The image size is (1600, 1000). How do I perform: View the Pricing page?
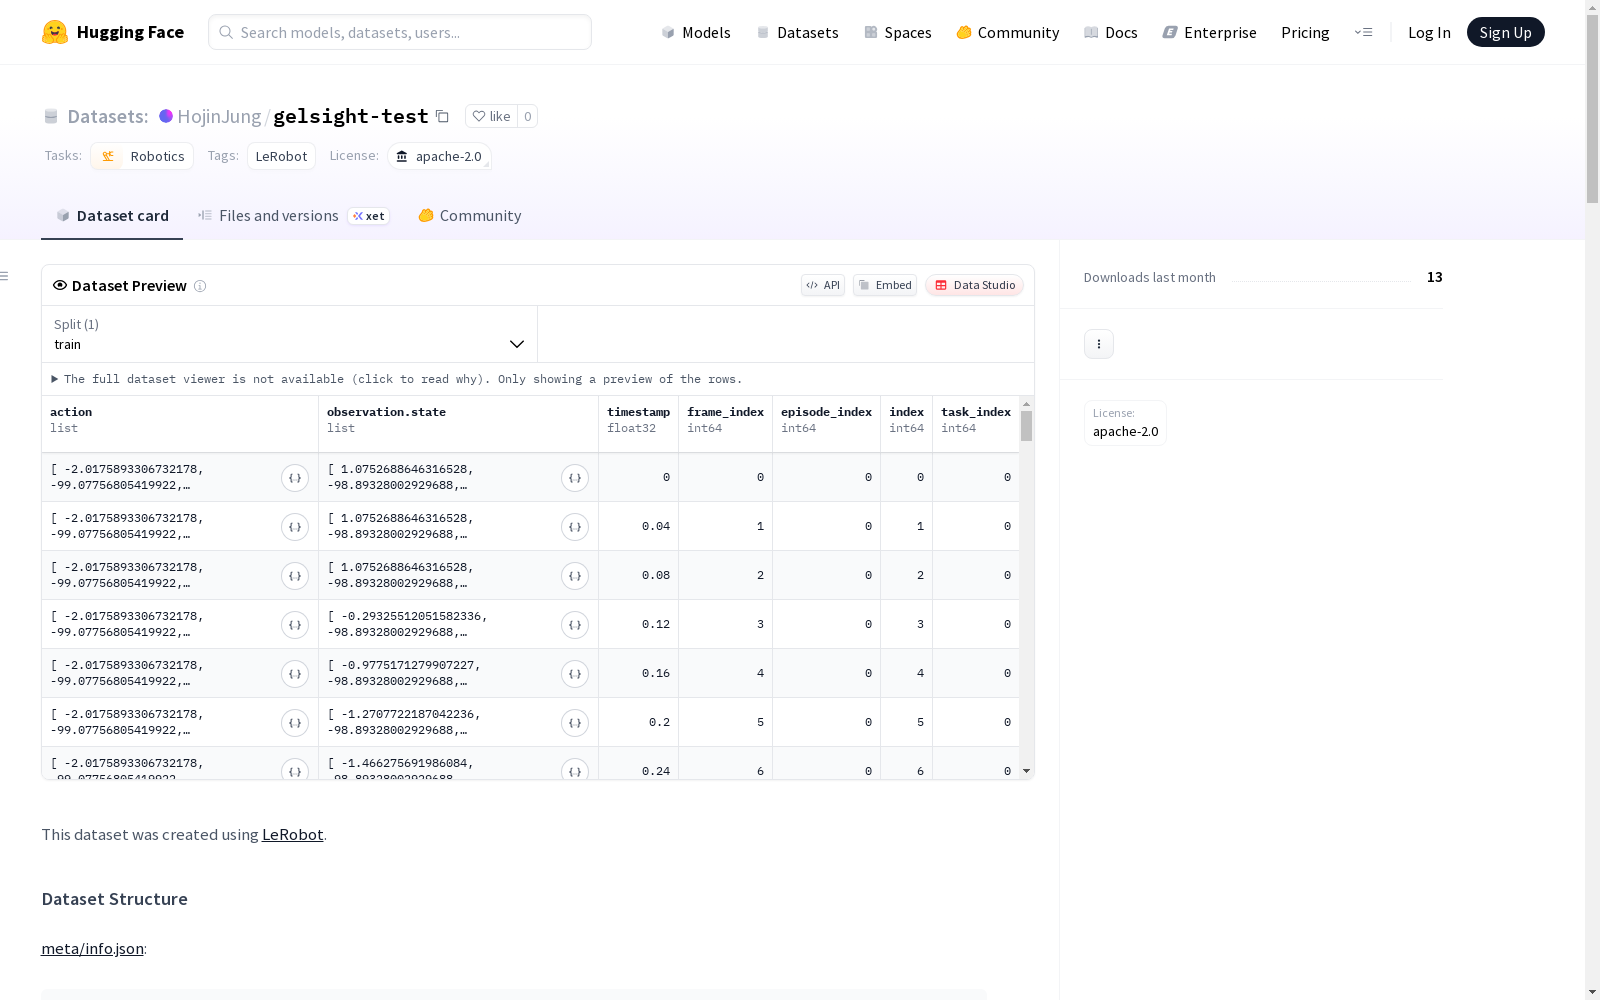click(1305, 32)
